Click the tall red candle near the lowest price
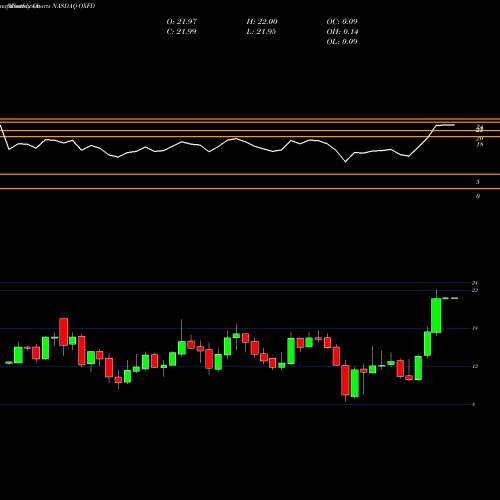The height and width of the screenshot is (500, 500). point(345,380)
